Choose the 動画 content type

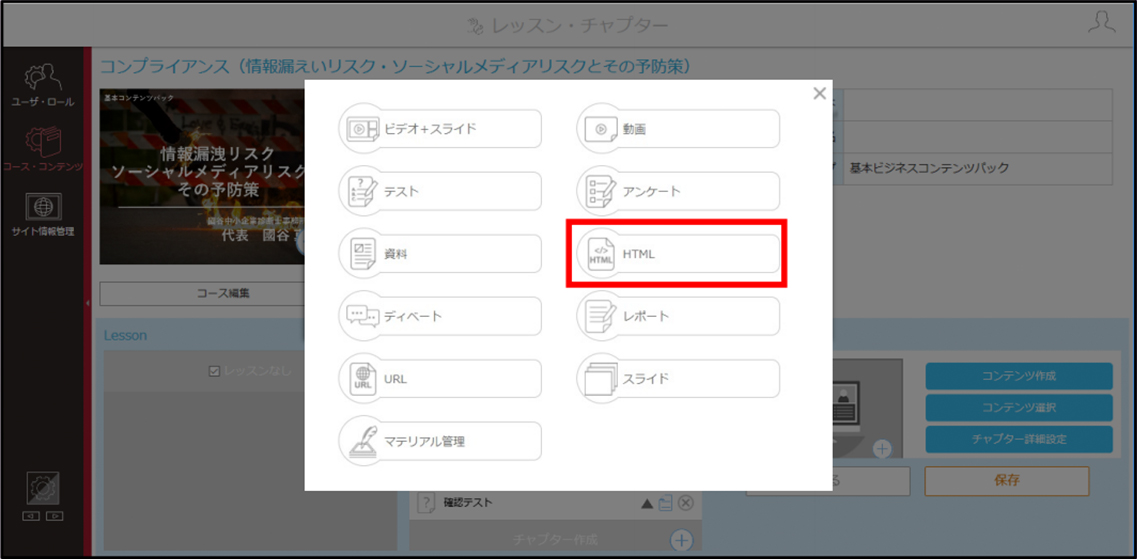click(678, 129)
